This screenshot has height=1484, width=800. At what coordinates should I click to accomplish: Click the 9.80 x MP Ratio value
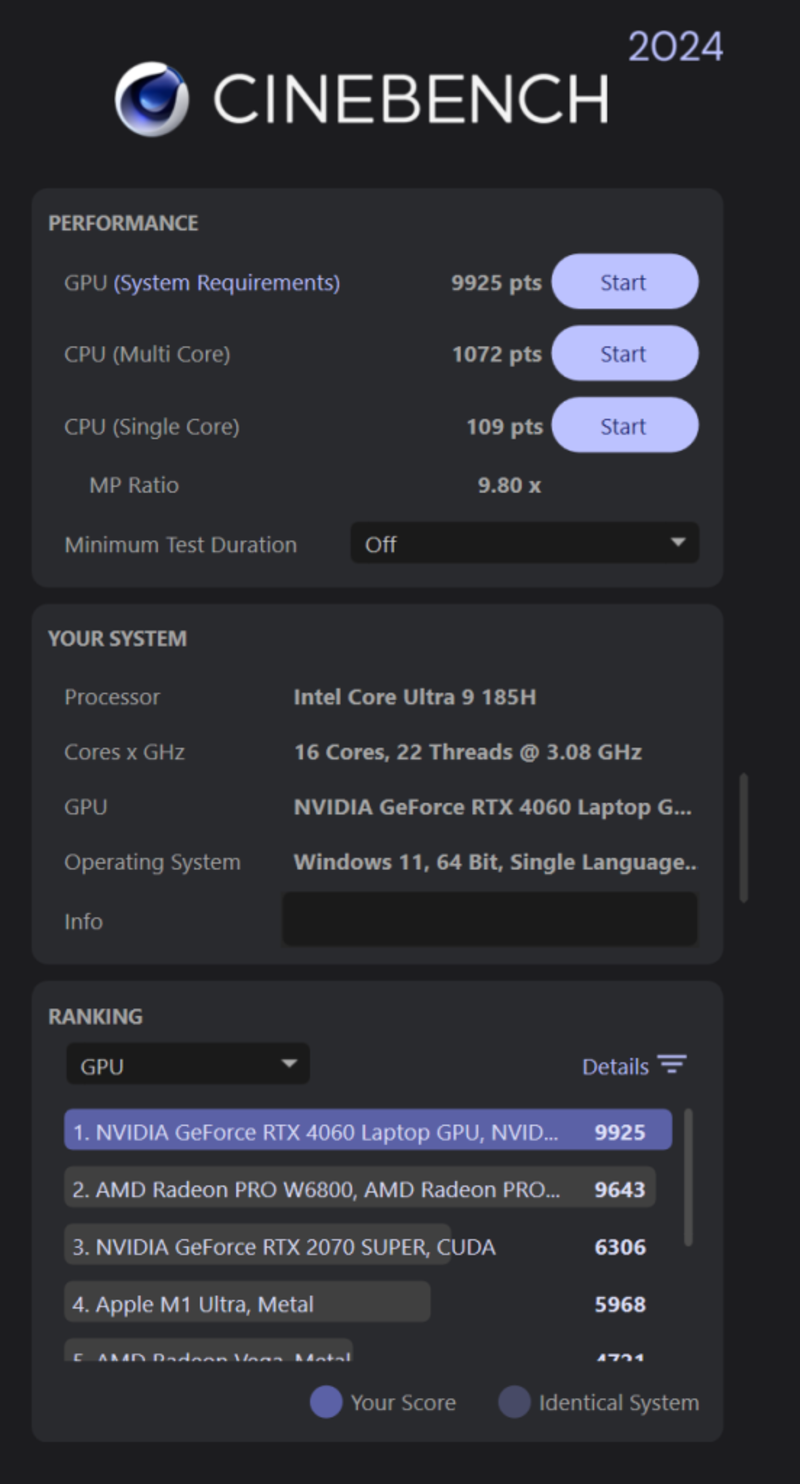point(509,486)
